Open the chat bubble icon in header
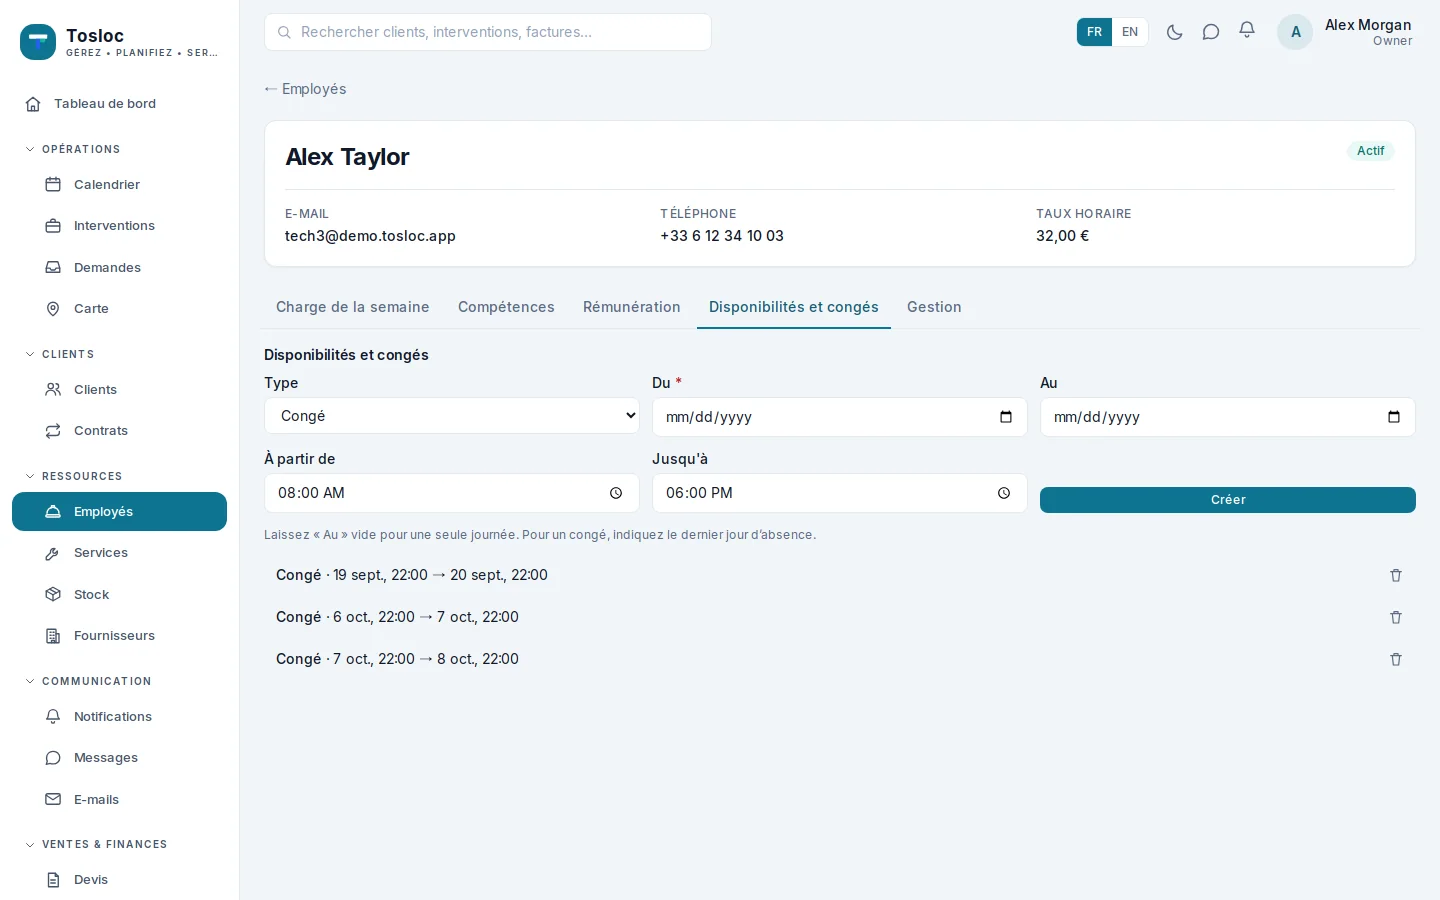 pos(1211,32)
